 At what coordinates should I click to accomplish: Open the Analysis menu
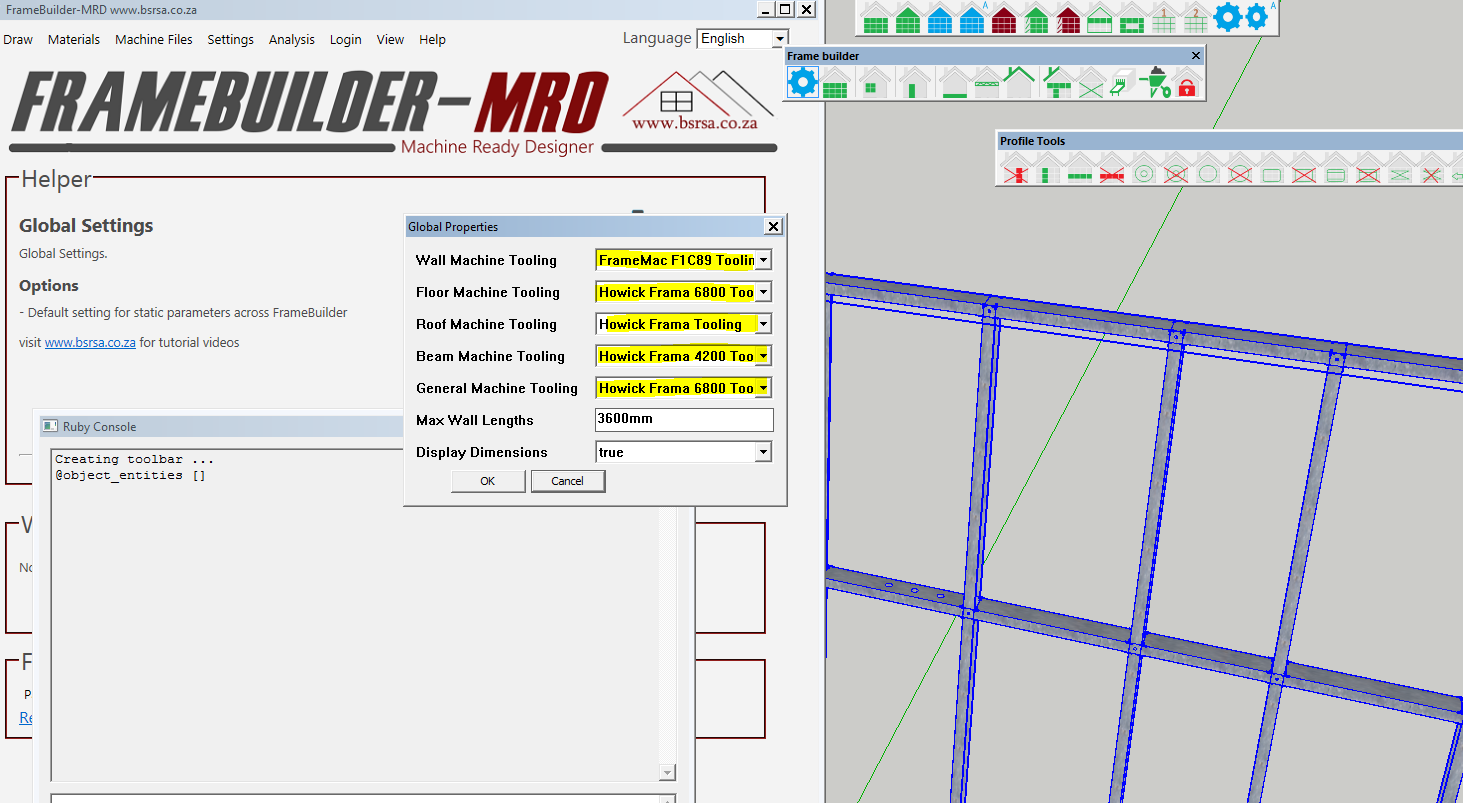292,40
